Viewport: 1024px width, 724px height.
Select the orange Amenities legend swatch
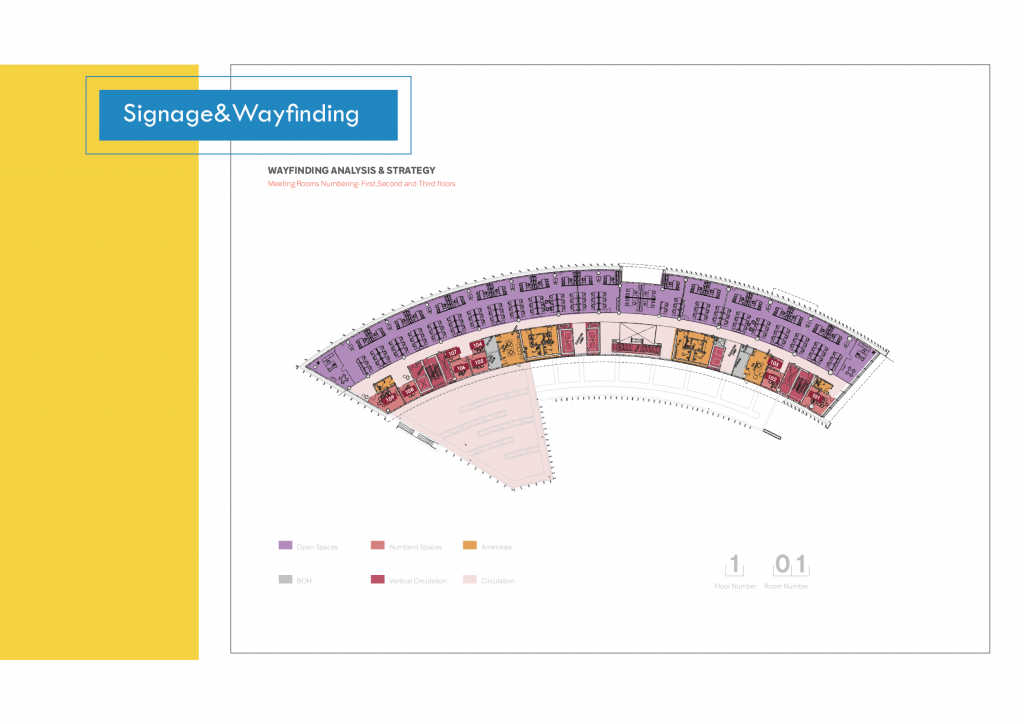(469, 546)
